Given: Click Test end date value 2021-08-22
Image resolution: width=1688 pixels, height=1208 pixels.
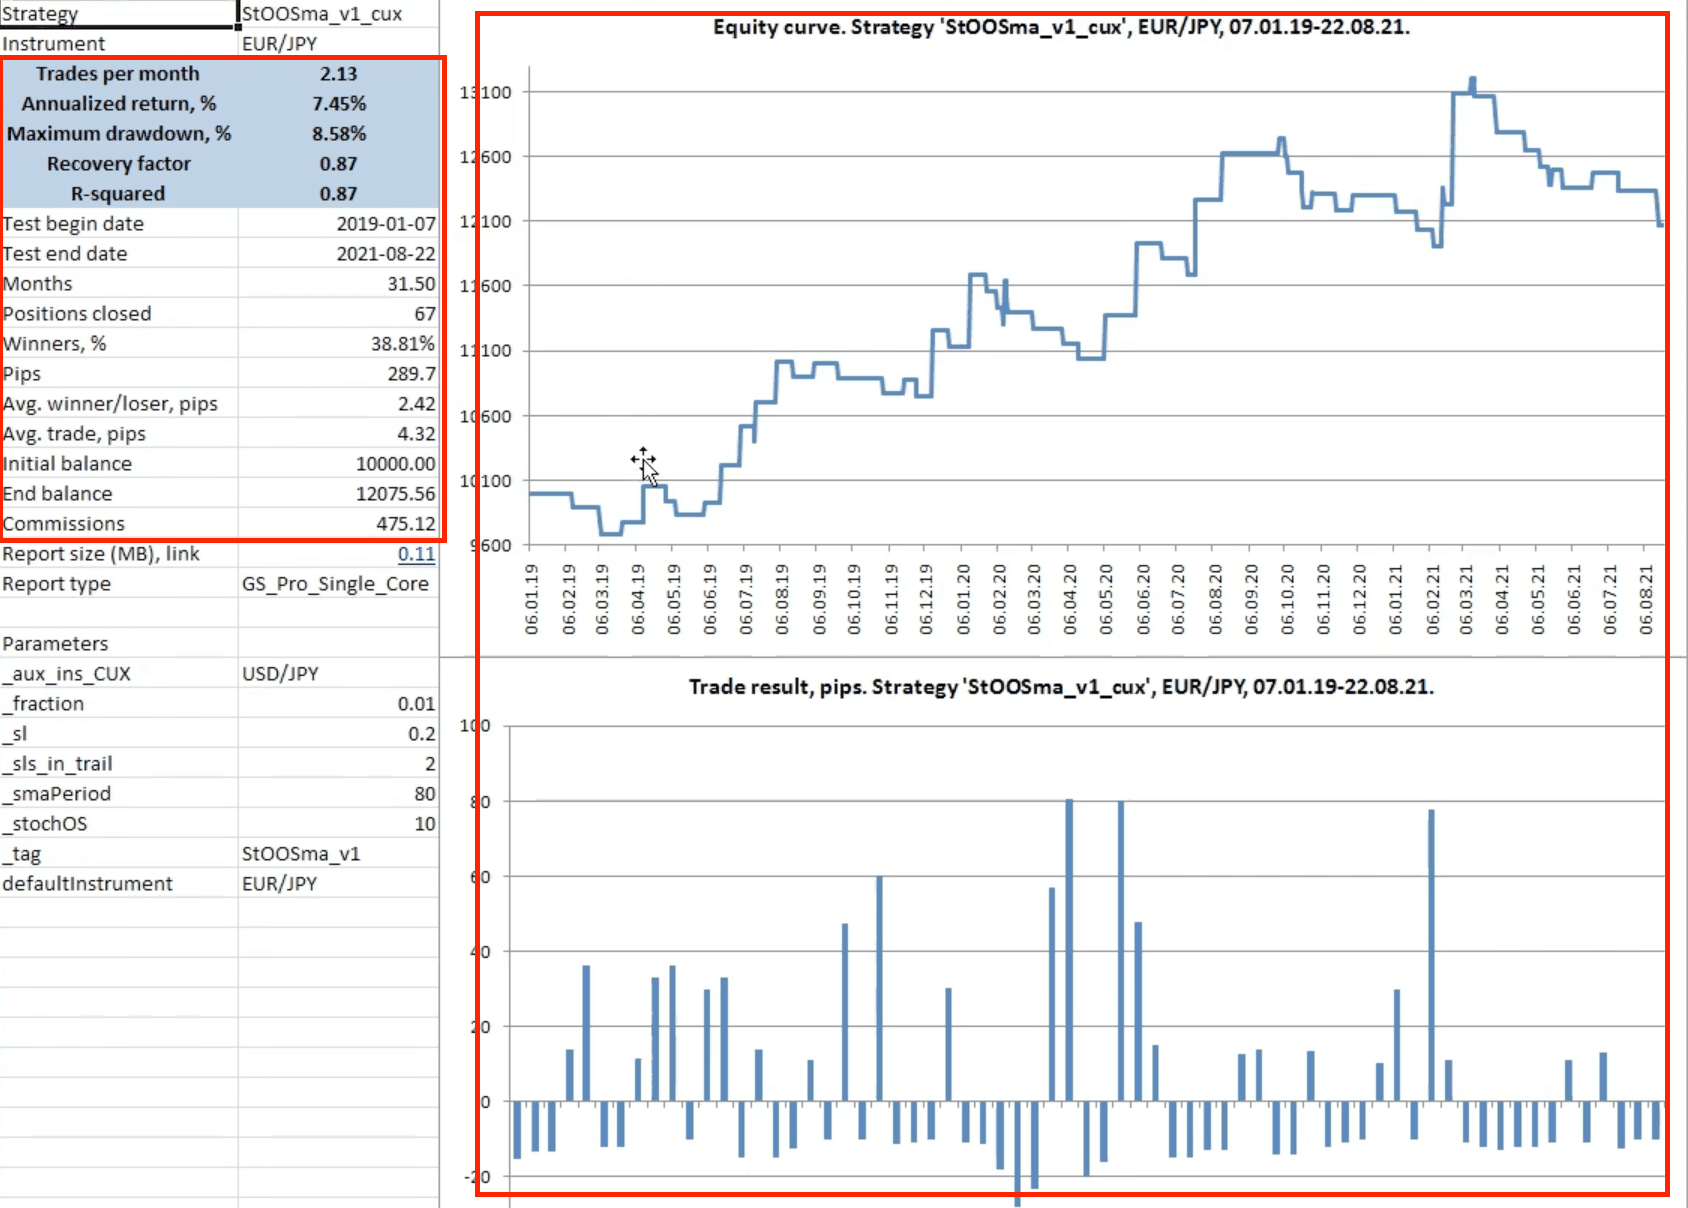Looking at the screenshot, I should pyautogui.click(x=386, y=254).
